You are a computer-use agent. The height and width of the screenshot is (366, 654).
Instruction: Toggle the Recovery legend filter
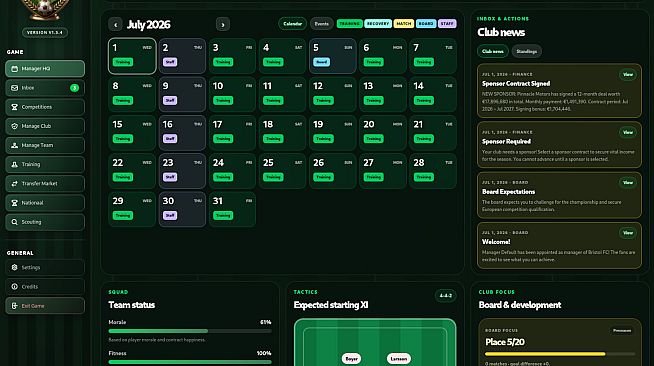[378, 24]
